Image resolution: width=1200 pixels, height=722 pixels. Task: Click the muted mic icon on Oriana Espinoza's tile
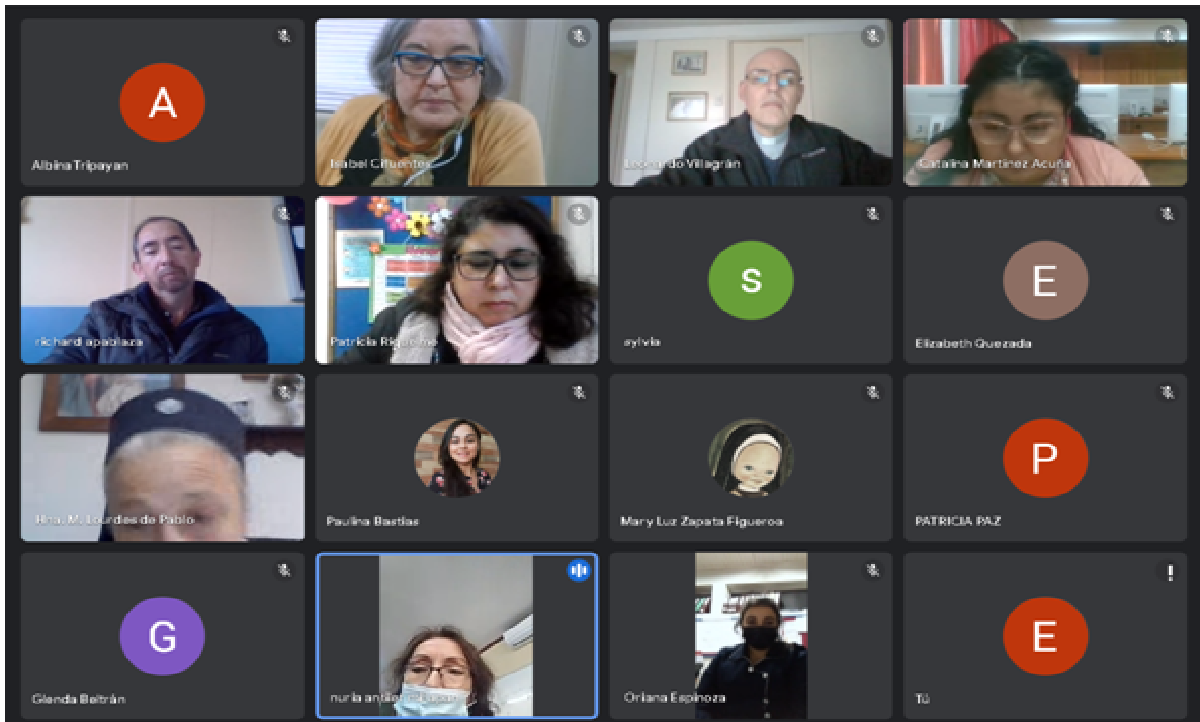pos(873,571)
